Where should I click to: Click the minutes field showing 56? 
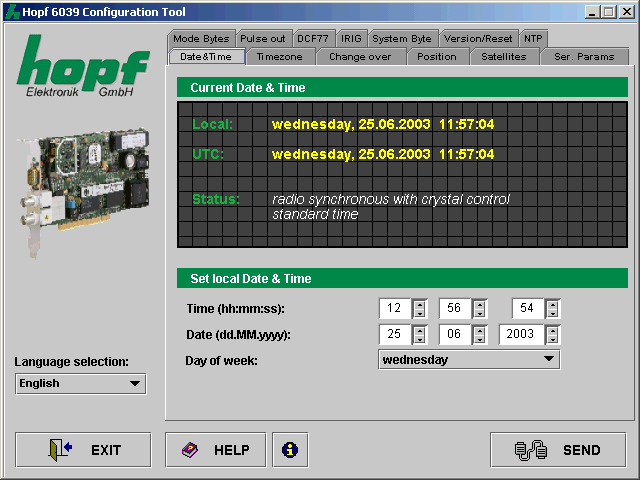455,308
